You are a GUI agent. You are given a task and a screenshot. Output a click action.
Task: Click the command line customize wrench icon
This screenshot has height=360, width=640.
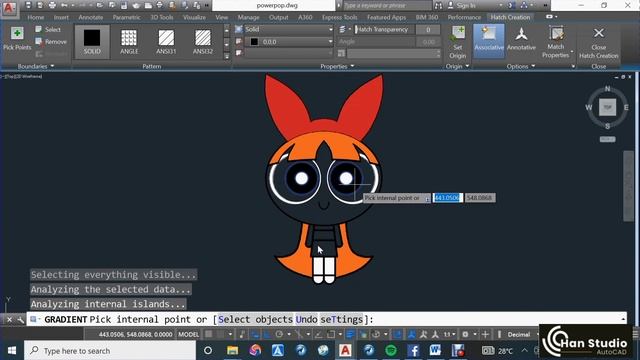pos(20,320)
